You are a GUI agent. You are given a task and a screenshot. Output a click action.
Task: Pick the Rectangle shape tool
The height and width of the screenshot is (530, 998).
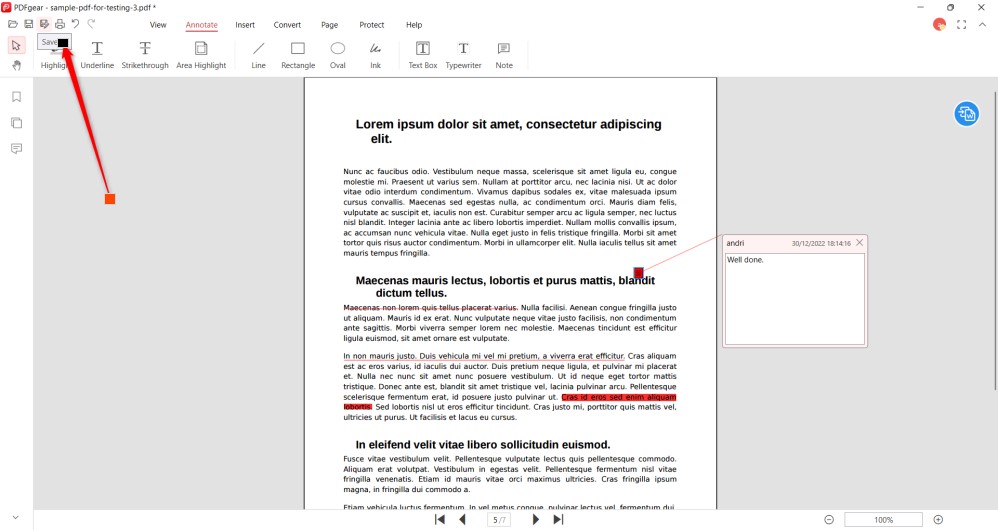298,55
